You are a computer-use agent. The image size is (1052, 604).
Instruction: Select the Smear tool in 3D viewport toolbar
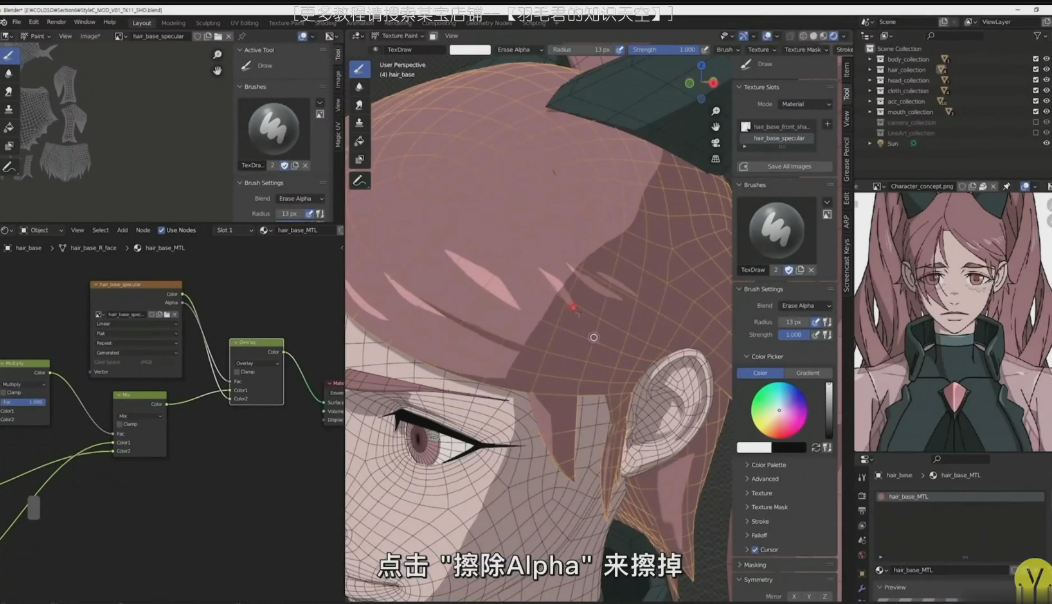click(x=360, y=105)
